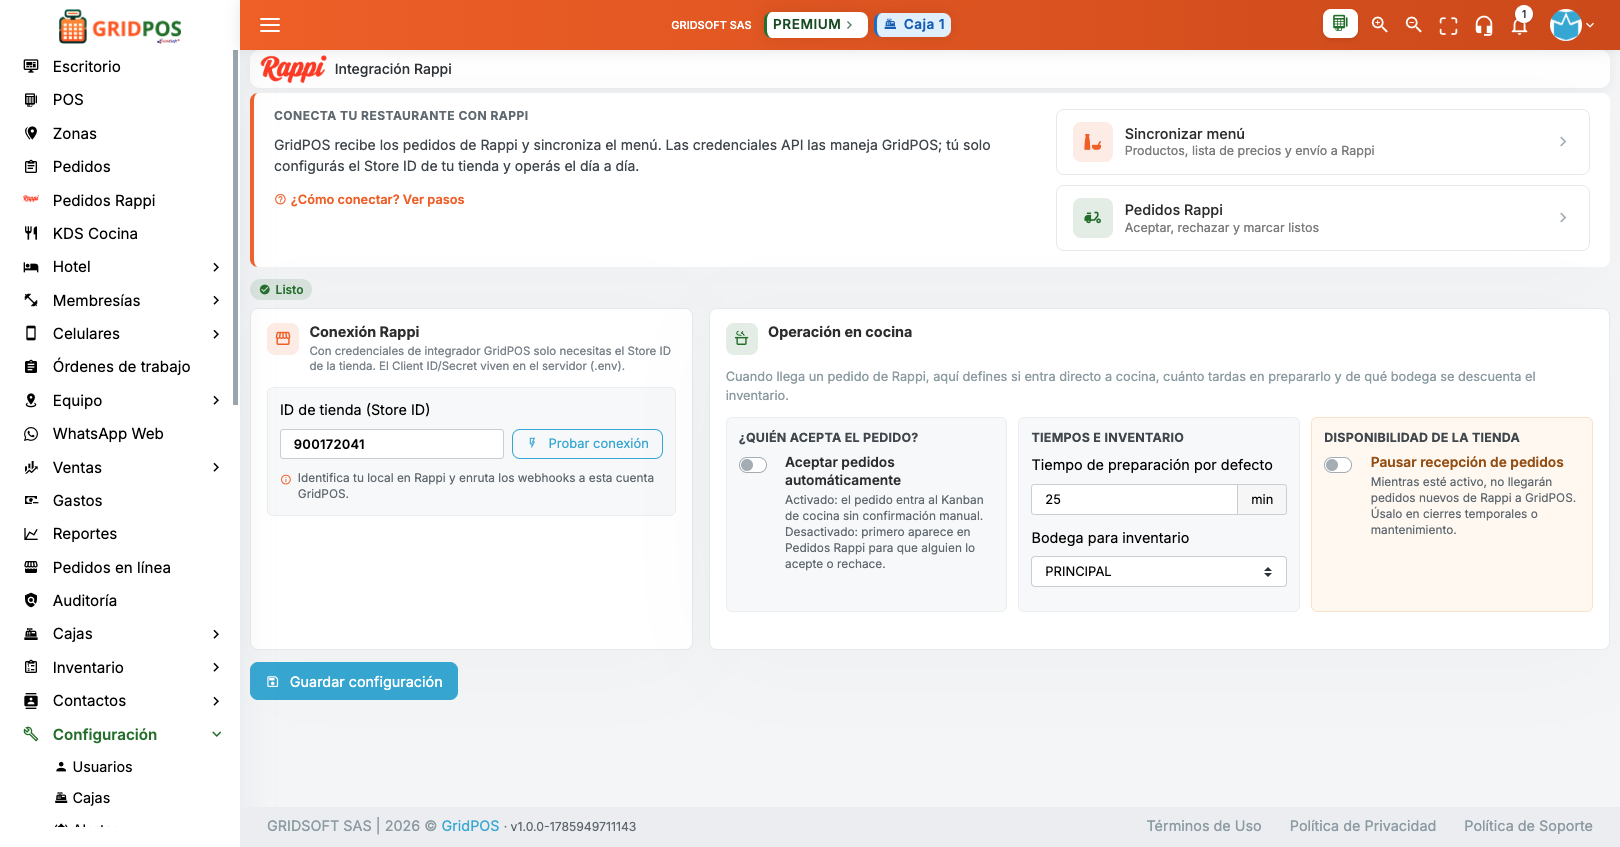
Task: Enable Aceptar pedidos automáticamente toggle
Action: (753, 465)
